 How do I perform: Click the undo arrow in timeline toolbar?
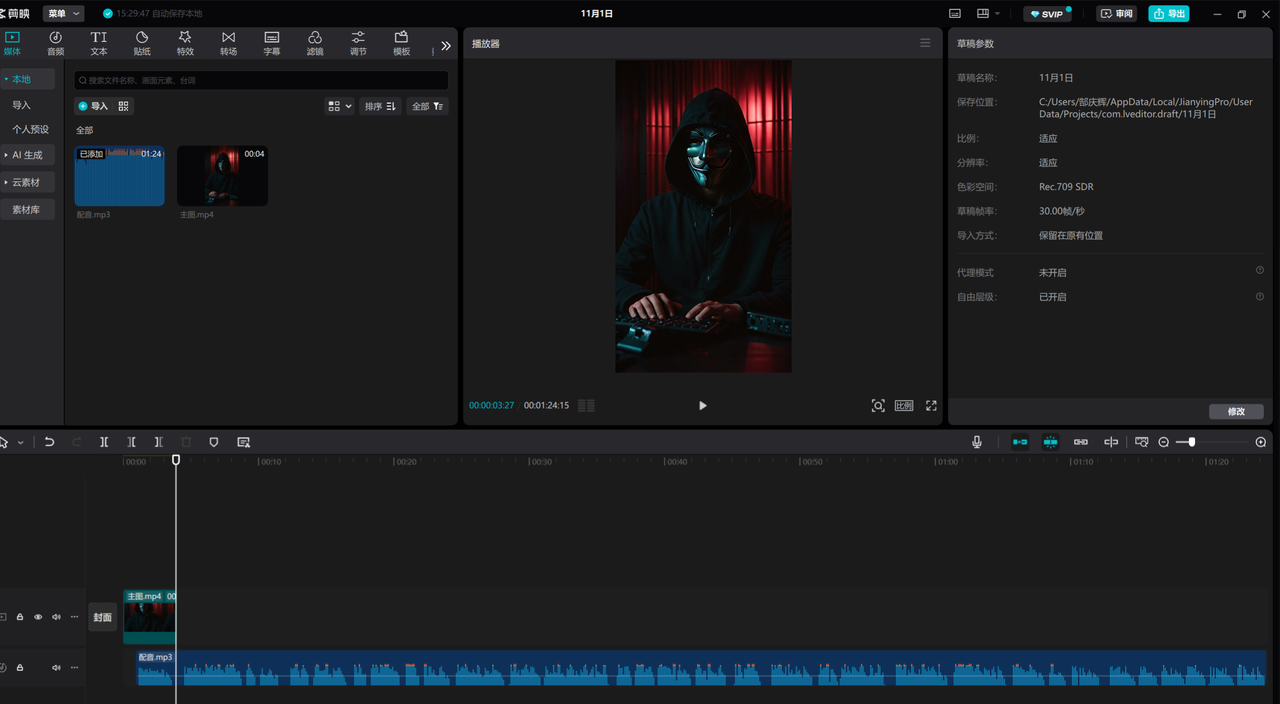[49, 442]
